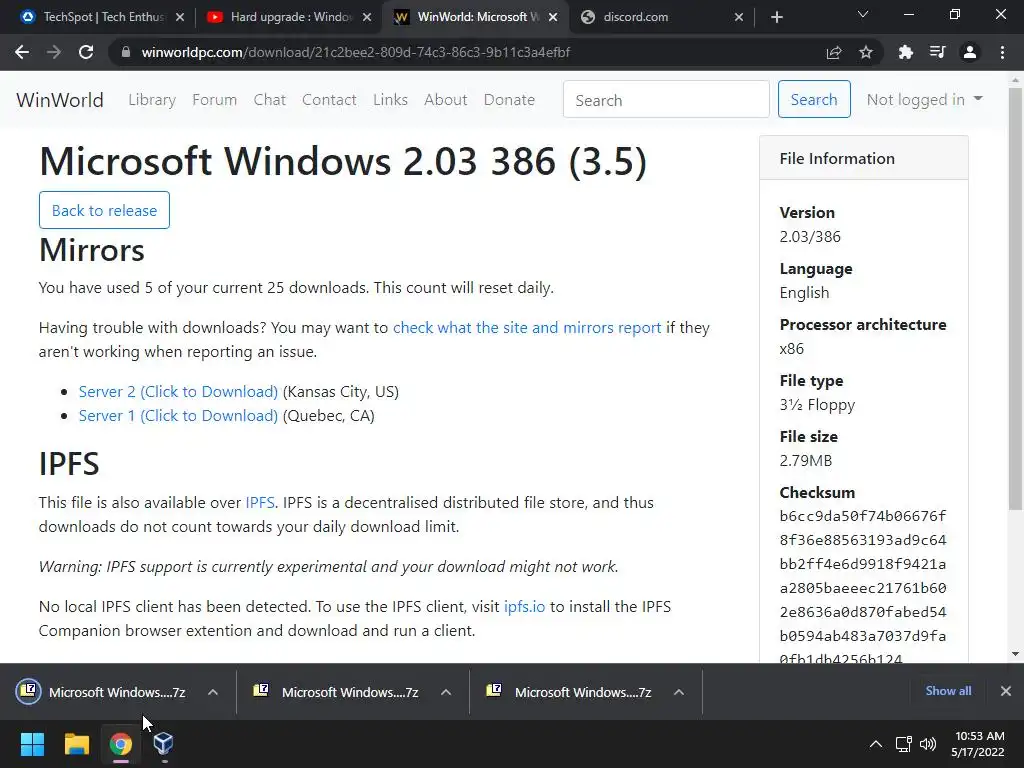Expand options for second 7z download
Screen dimensions: 1024x768
tap(446, 692)
